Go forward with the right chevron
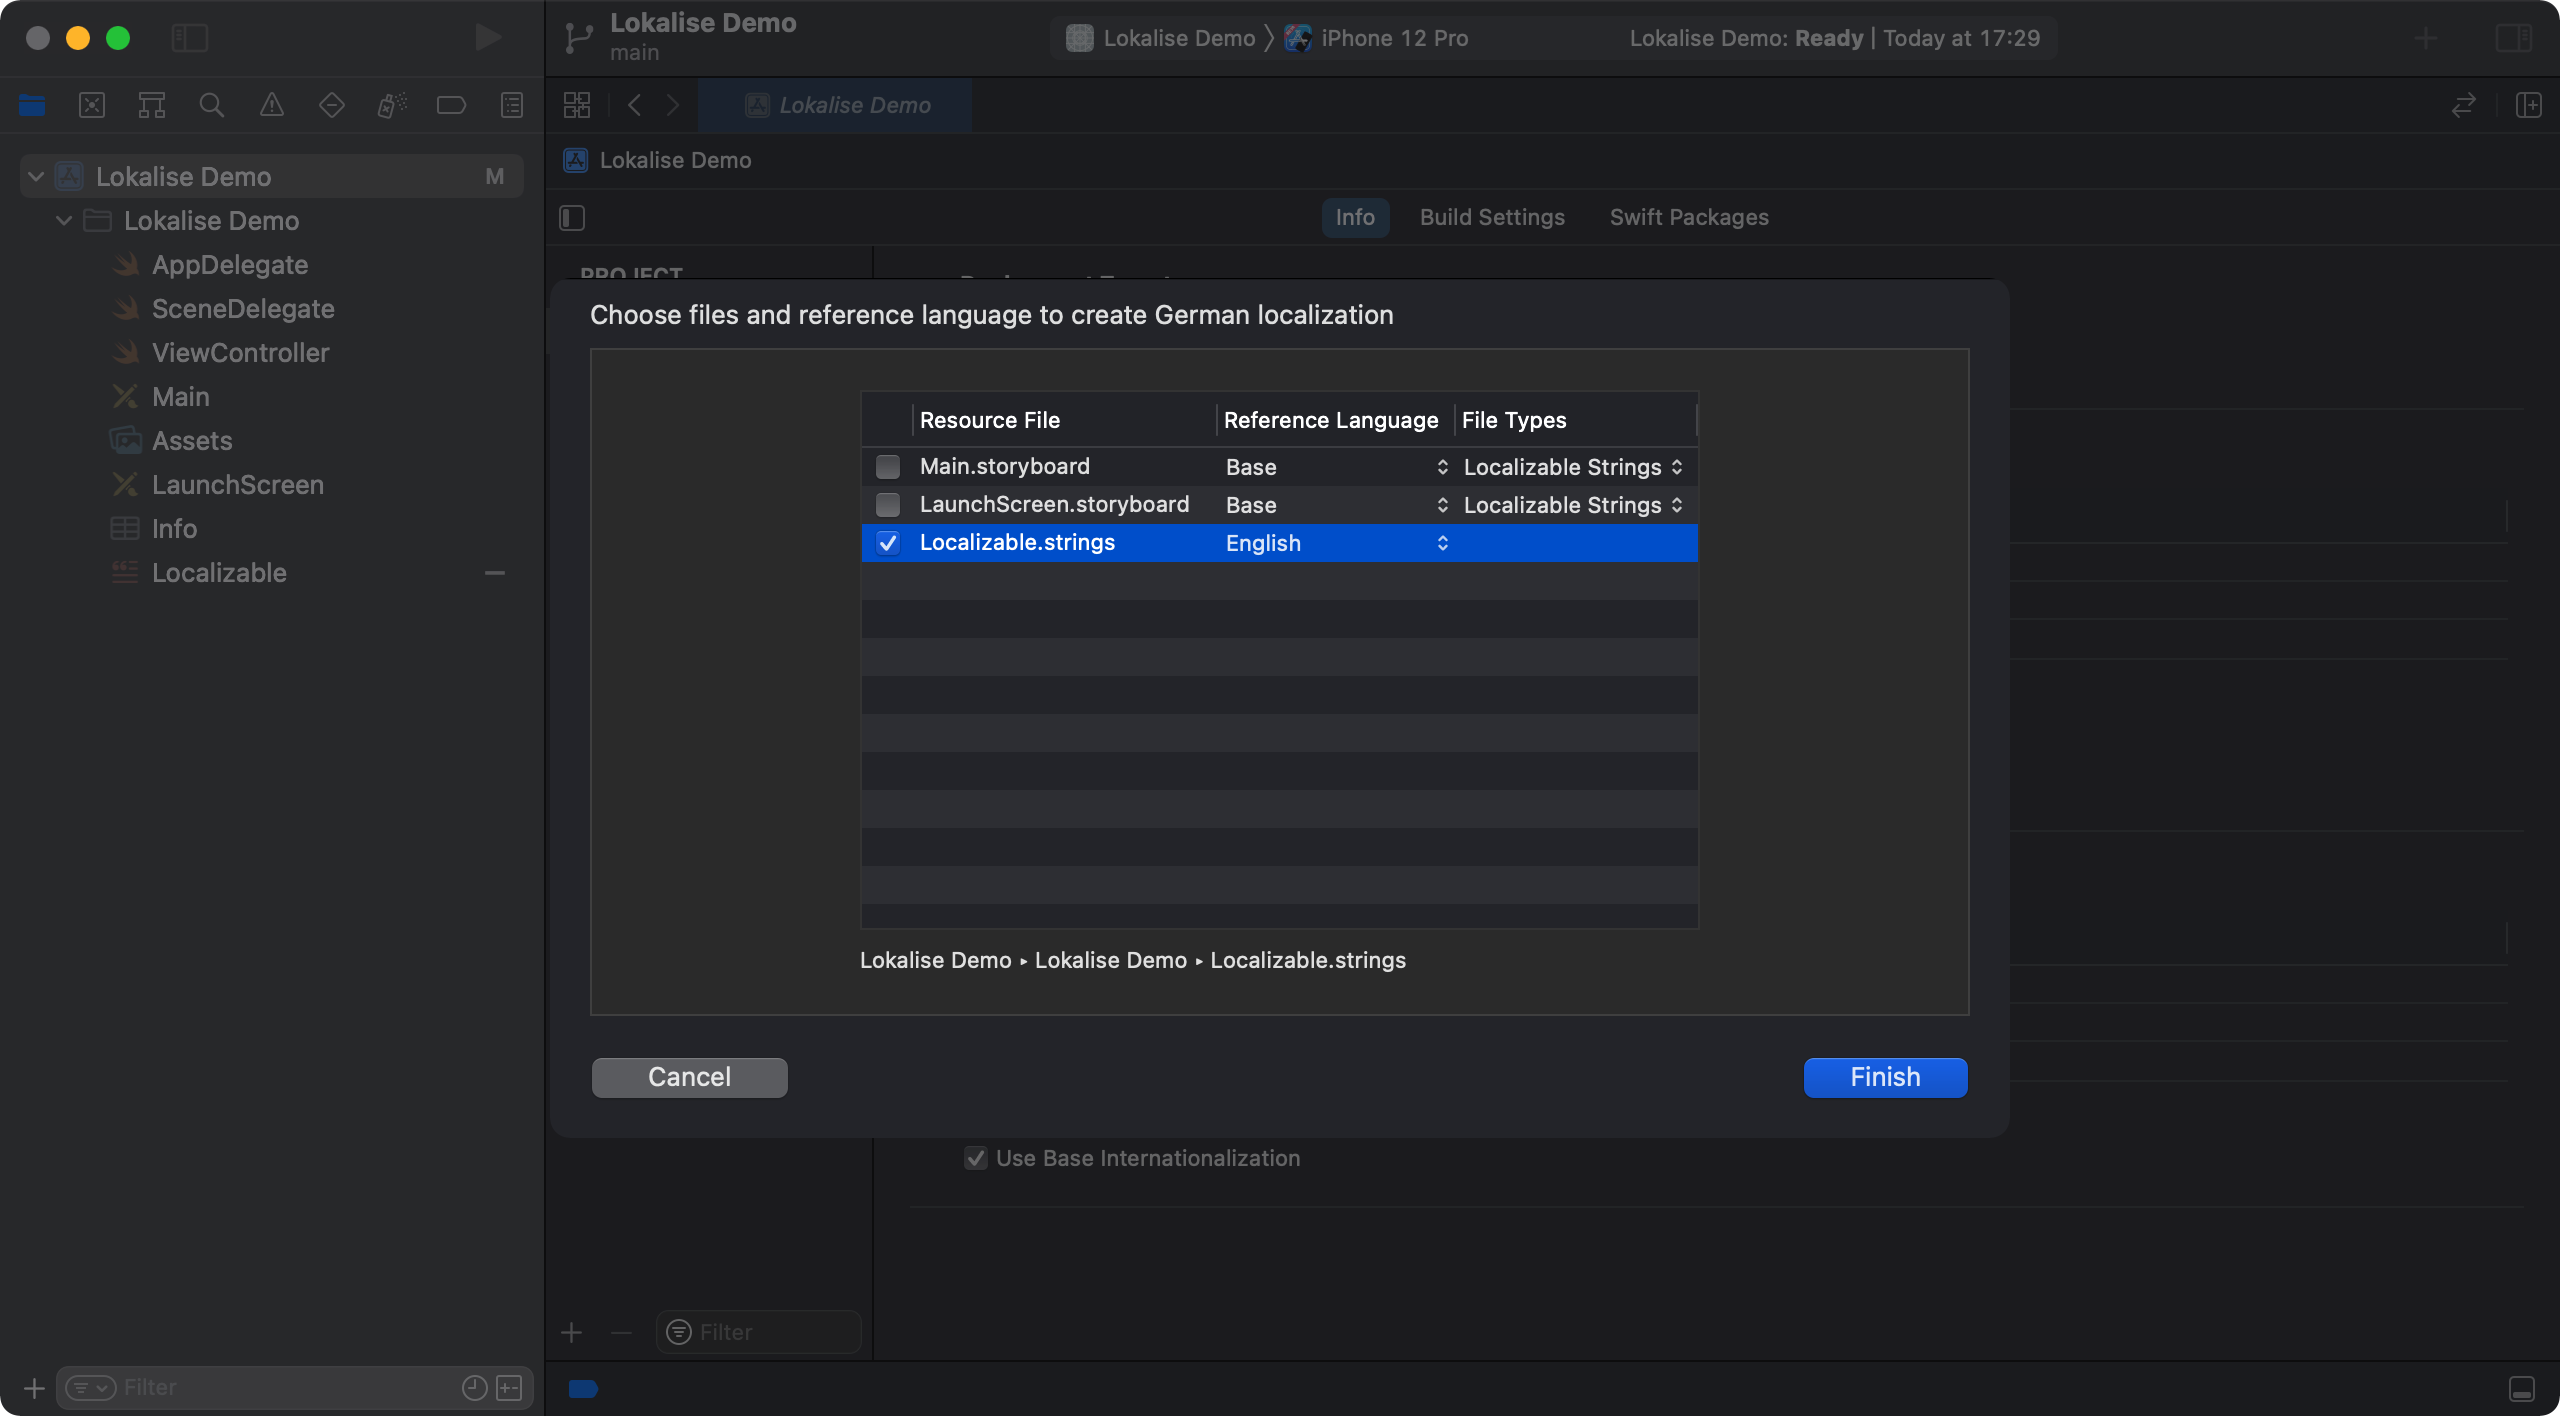 pos(673,105)
